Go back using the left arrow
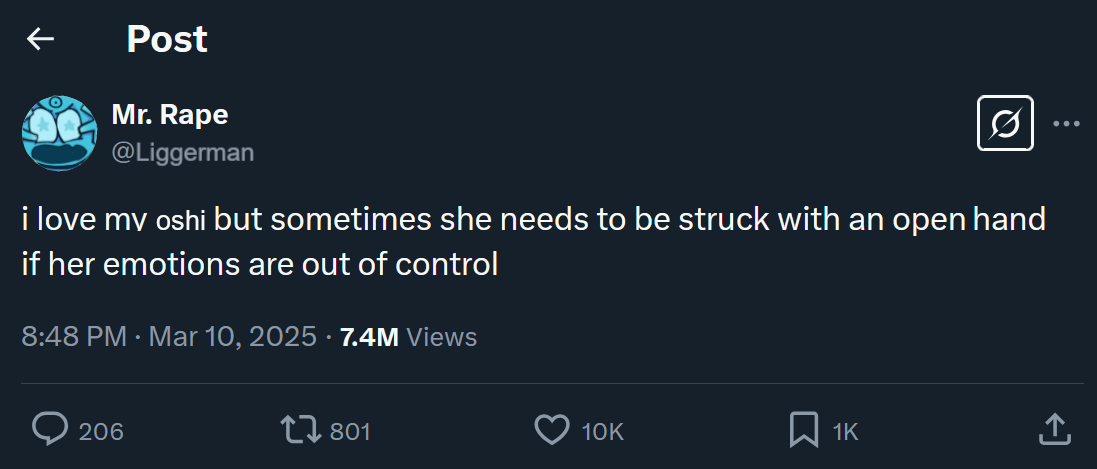Screen dimensions: 1097x469 [40, 39]
